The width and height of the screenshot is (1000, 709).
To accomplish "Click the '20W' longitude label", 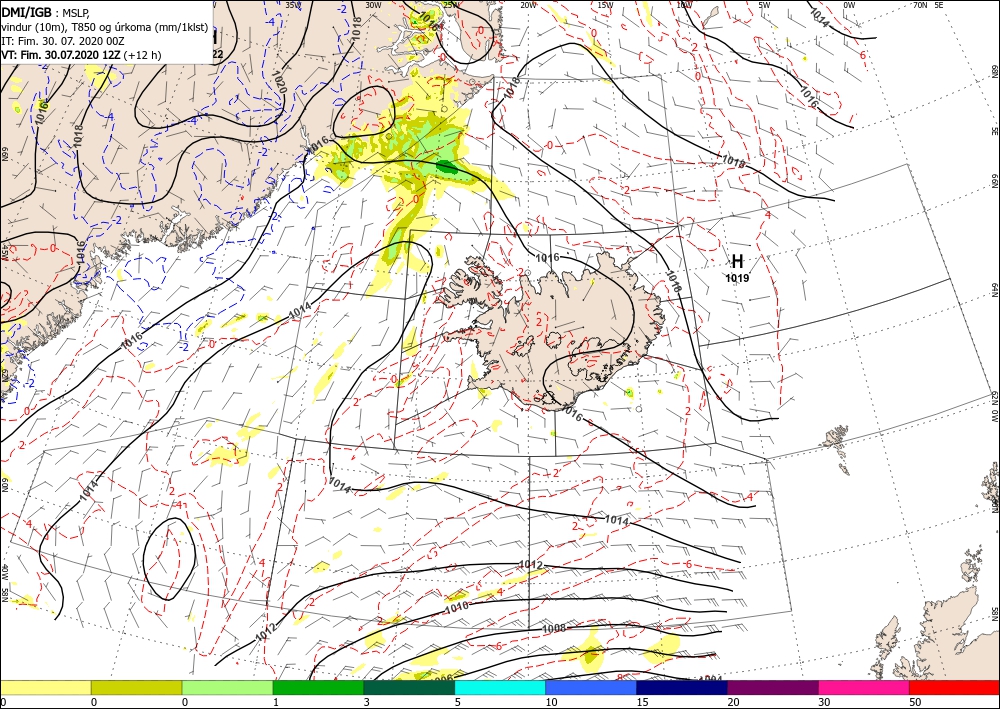I will 527,5.
